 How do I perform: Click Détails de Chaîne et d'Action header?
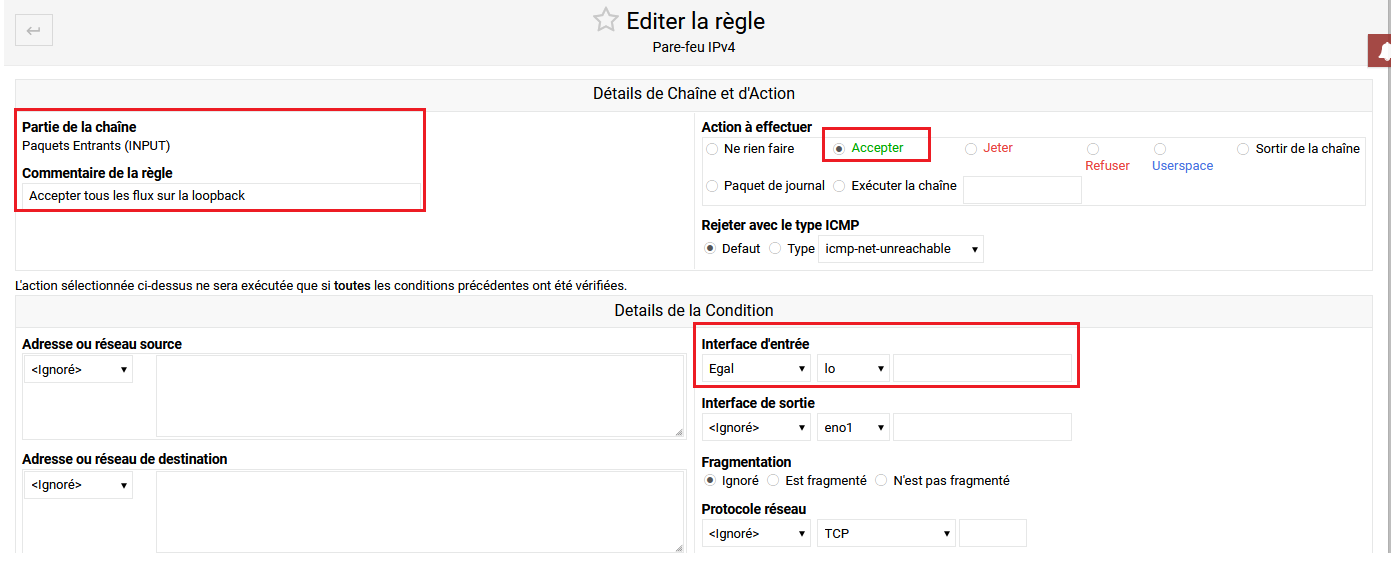point(694,93)
